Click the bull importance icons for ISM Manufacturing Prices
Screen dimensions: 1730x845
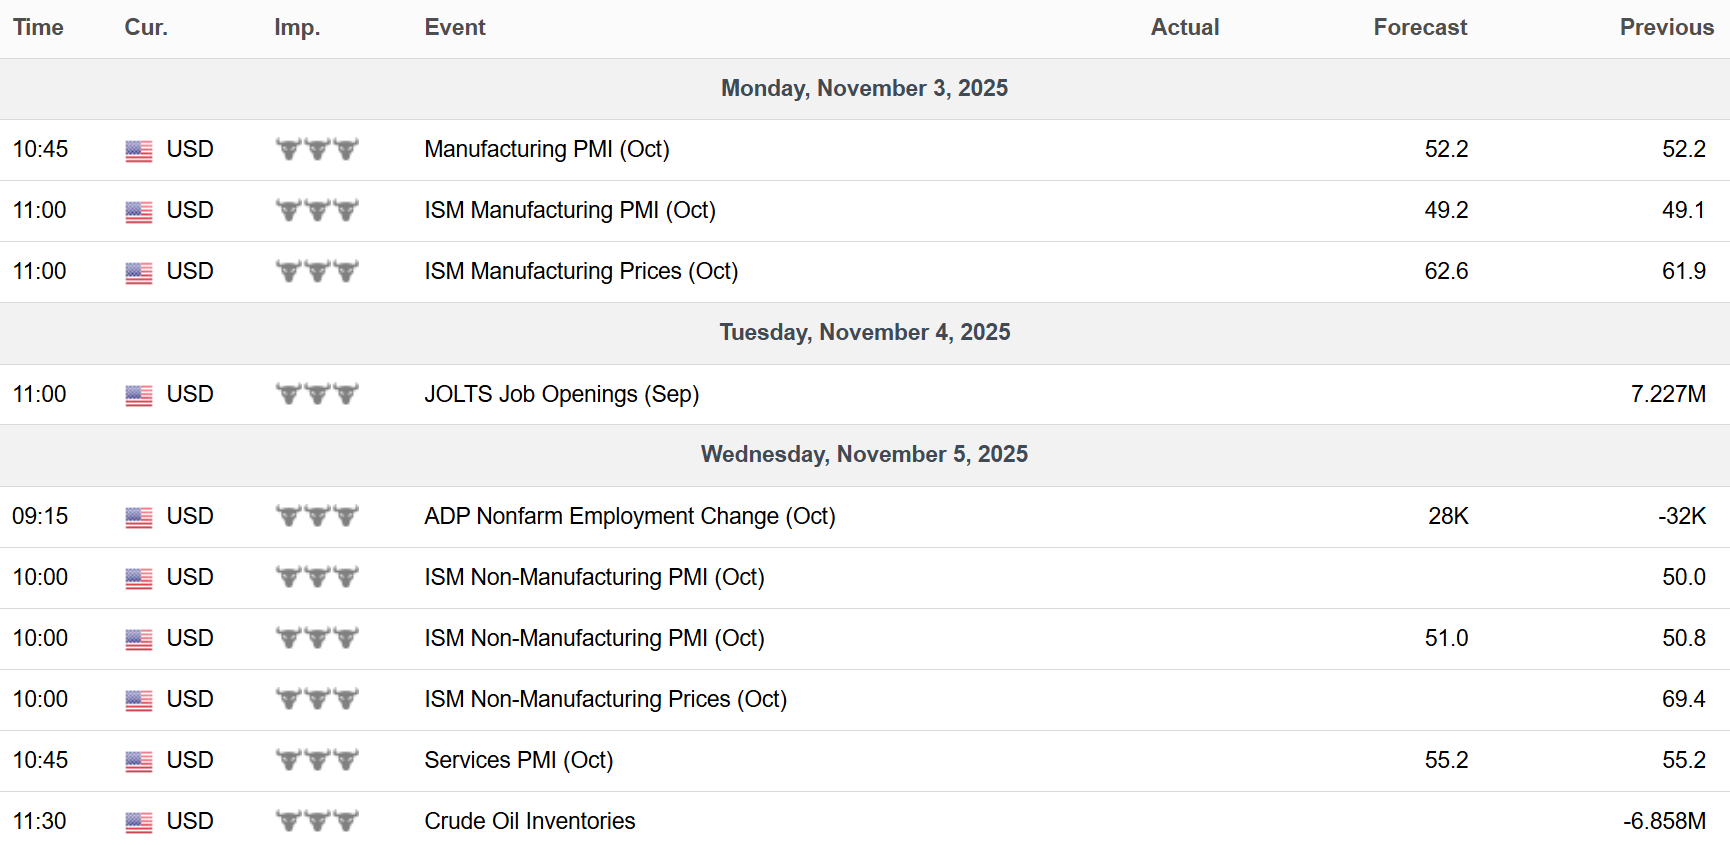point(317,271)
